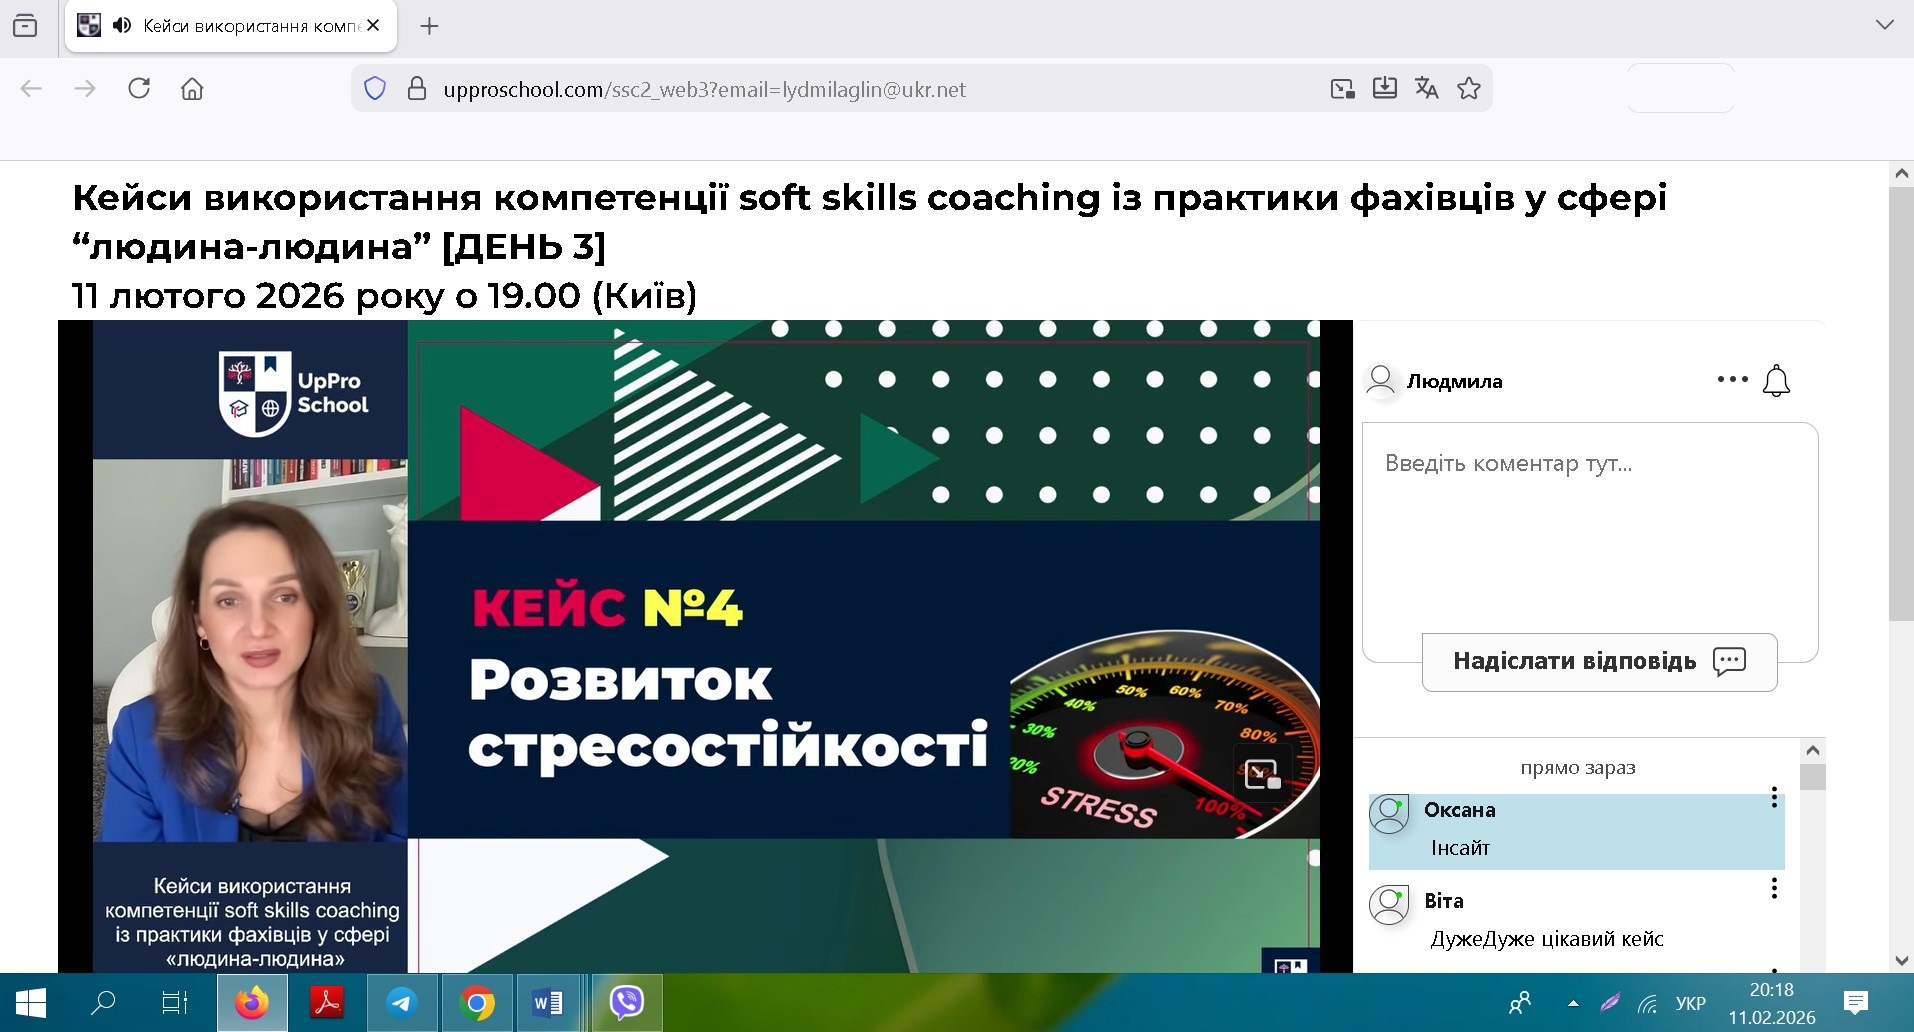Open options menu for Віта's comment
1914x1032 pixels.
coord(1774,888)
